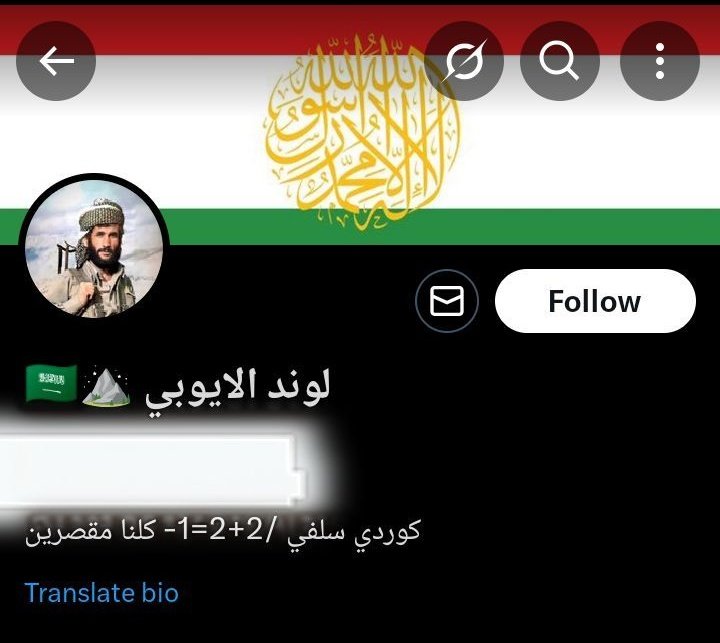The height and width of the screenshot is (643, 720).
Task: Tap the blurred username field
Action: [147, 469]
